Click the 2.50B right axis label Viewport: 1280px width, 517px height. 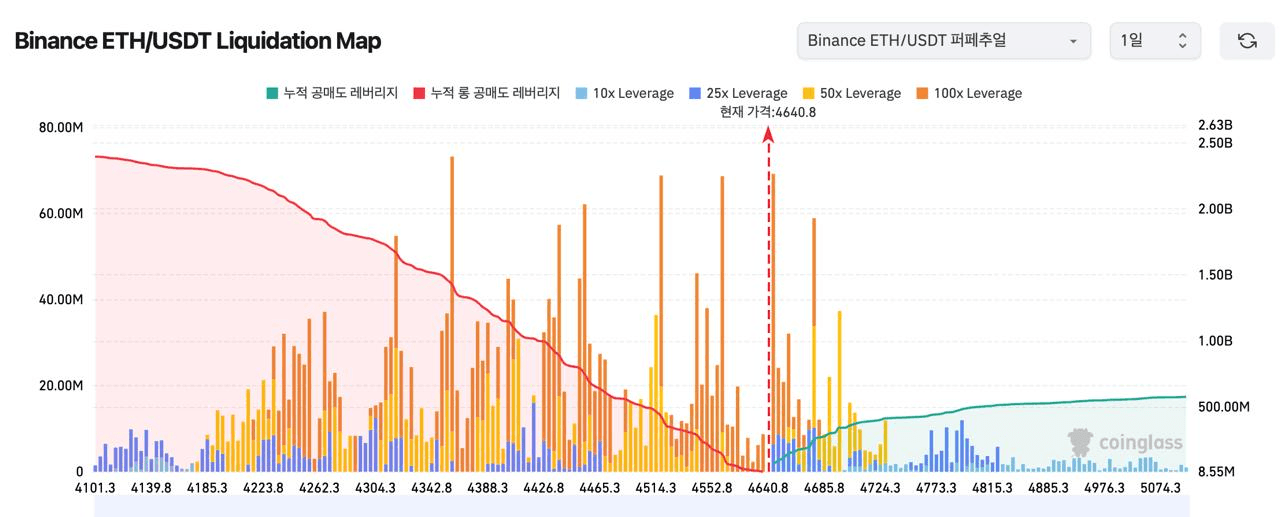click(1215, 143)
